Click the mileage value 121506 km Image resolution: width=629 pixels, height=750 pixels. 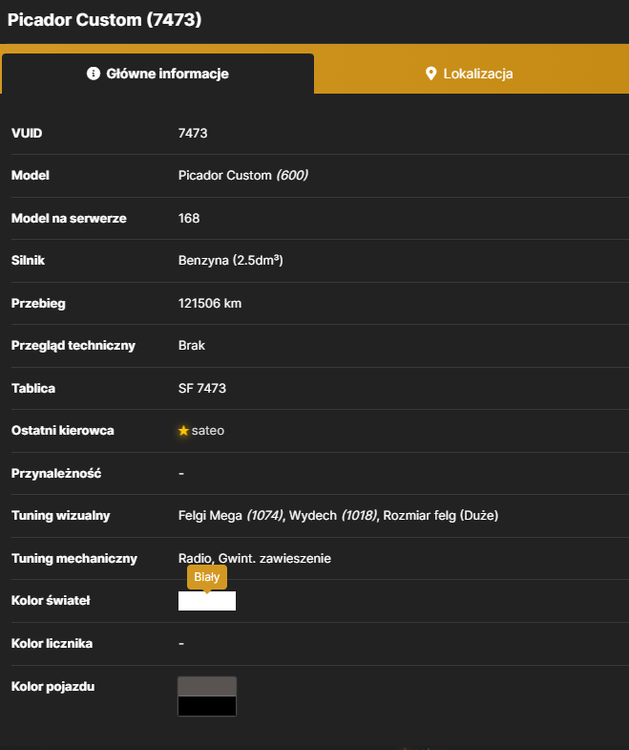point(210,303)
